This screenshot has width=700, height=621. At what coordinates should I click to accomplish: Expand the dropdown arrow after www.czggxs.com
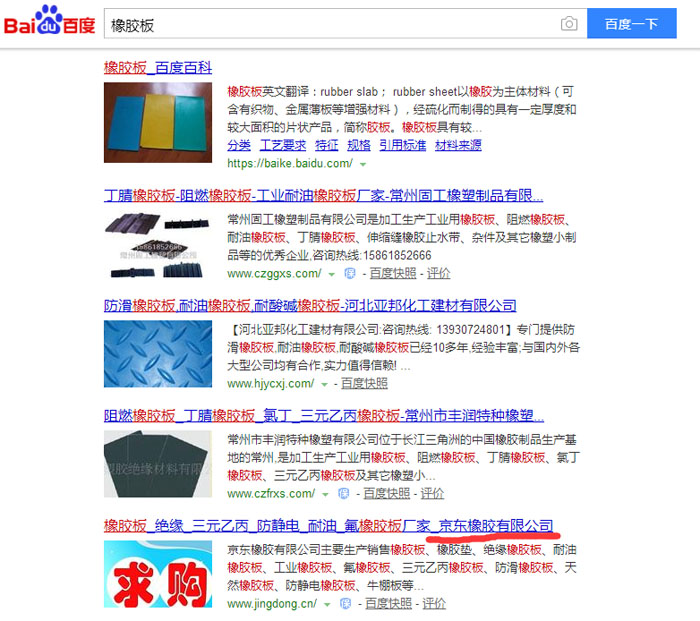coord(331,274)
